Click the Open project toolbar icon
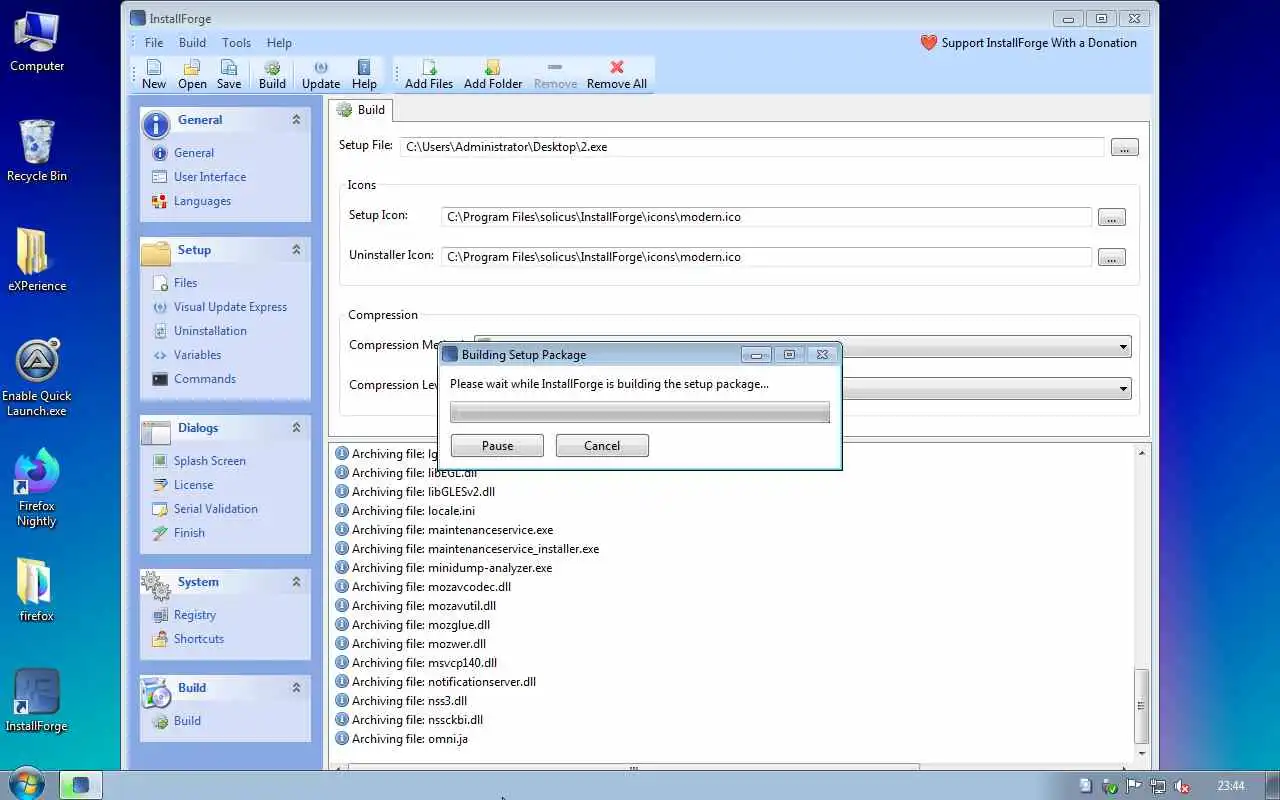The image size is (1280, 800). (192, 74)
